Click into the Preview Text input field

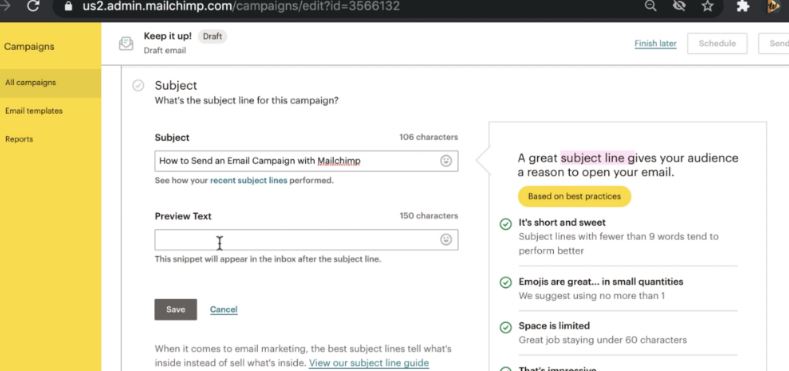tap(306, 240)
